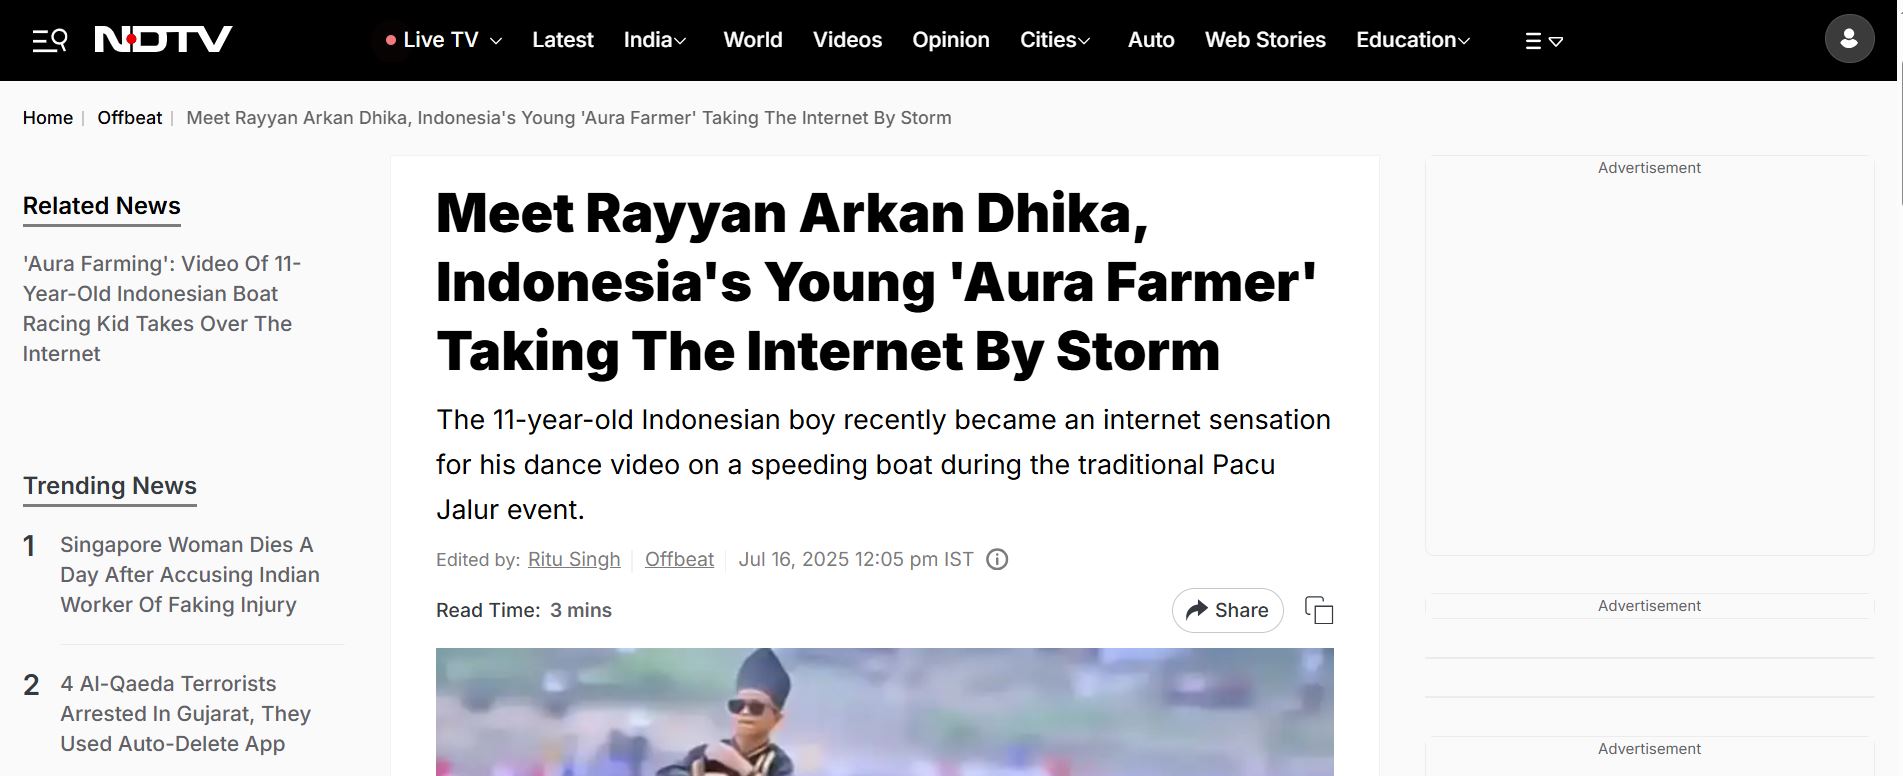Expand the India dropdown menu
This screenshot has width=1903, height=776.
tap(655, 40)
